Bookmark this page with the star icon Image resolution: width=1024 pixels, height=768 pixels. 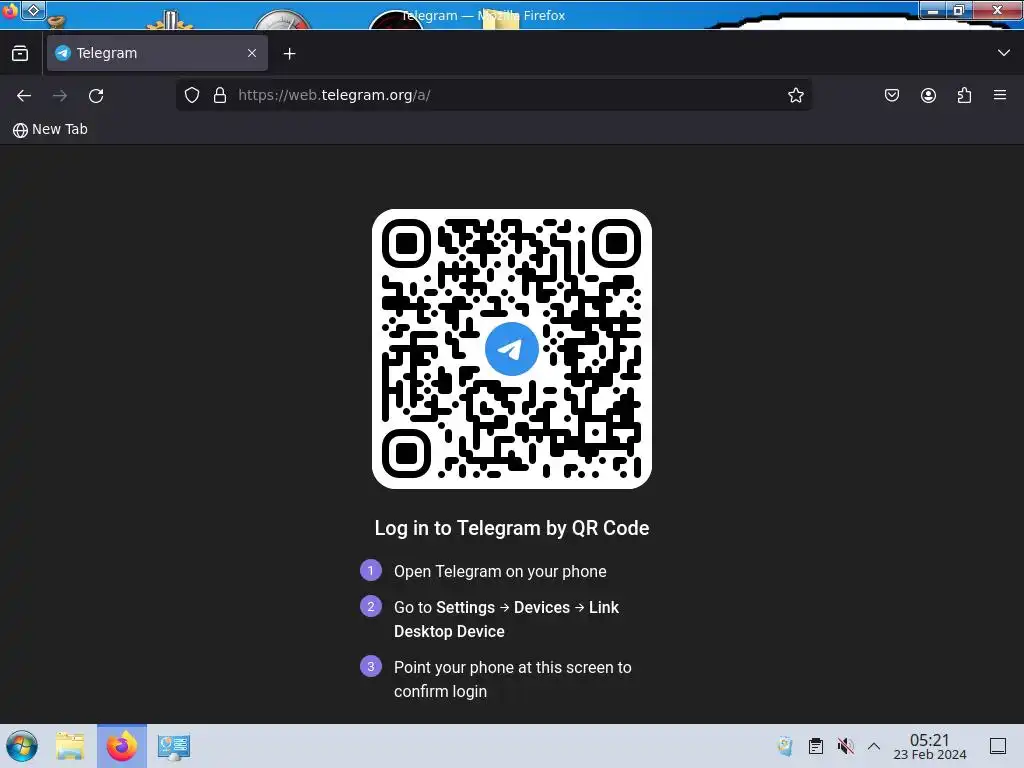click(795, 95)
